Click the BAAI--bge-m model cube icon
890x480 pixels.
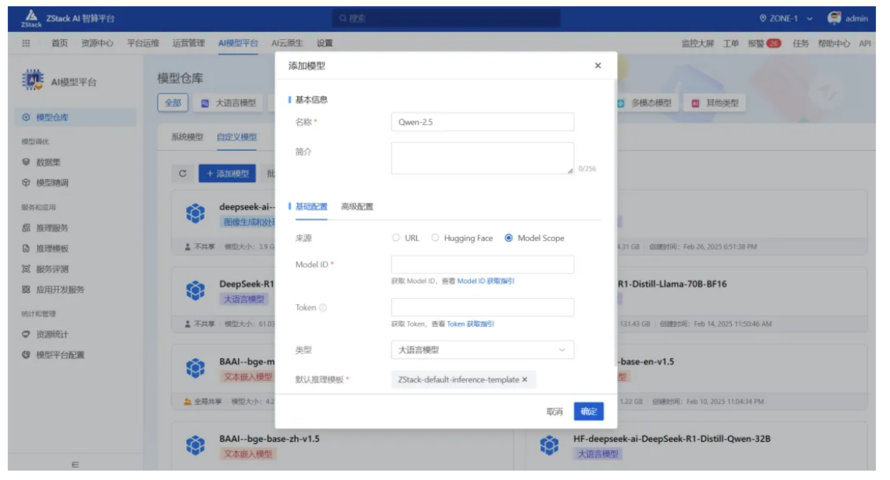pos(195,368)
